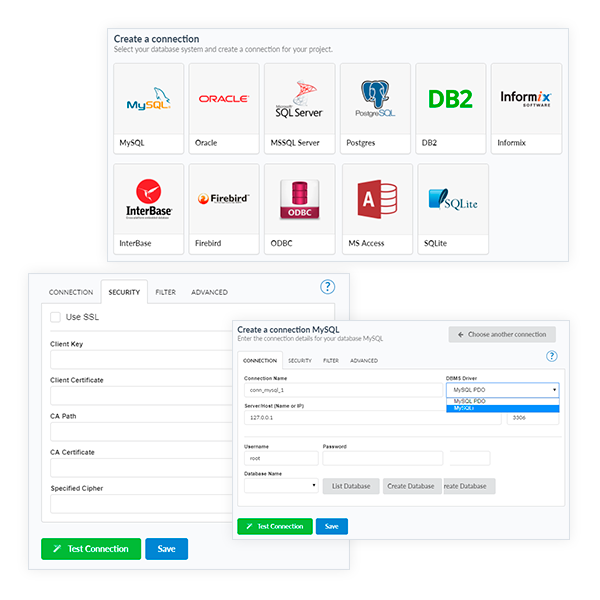Choose the Oracle database tile

point(224,100)
